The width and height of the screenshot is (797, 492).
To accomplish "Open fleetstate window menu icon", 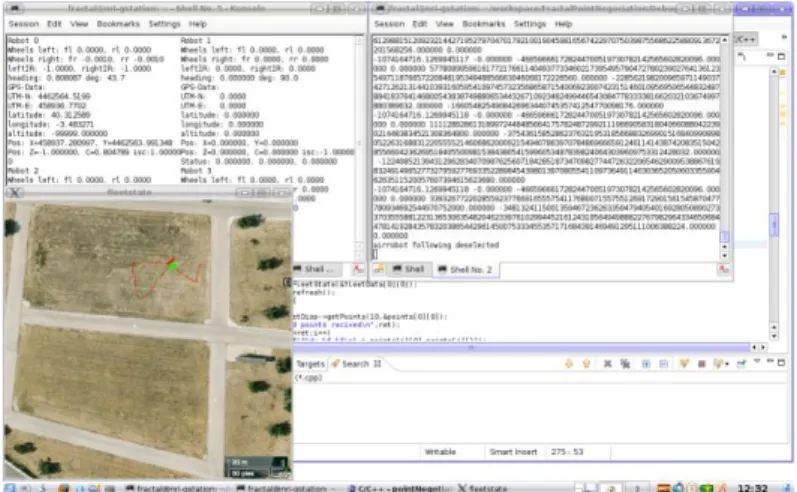I will pyautogui.click(x=15, y=193).
